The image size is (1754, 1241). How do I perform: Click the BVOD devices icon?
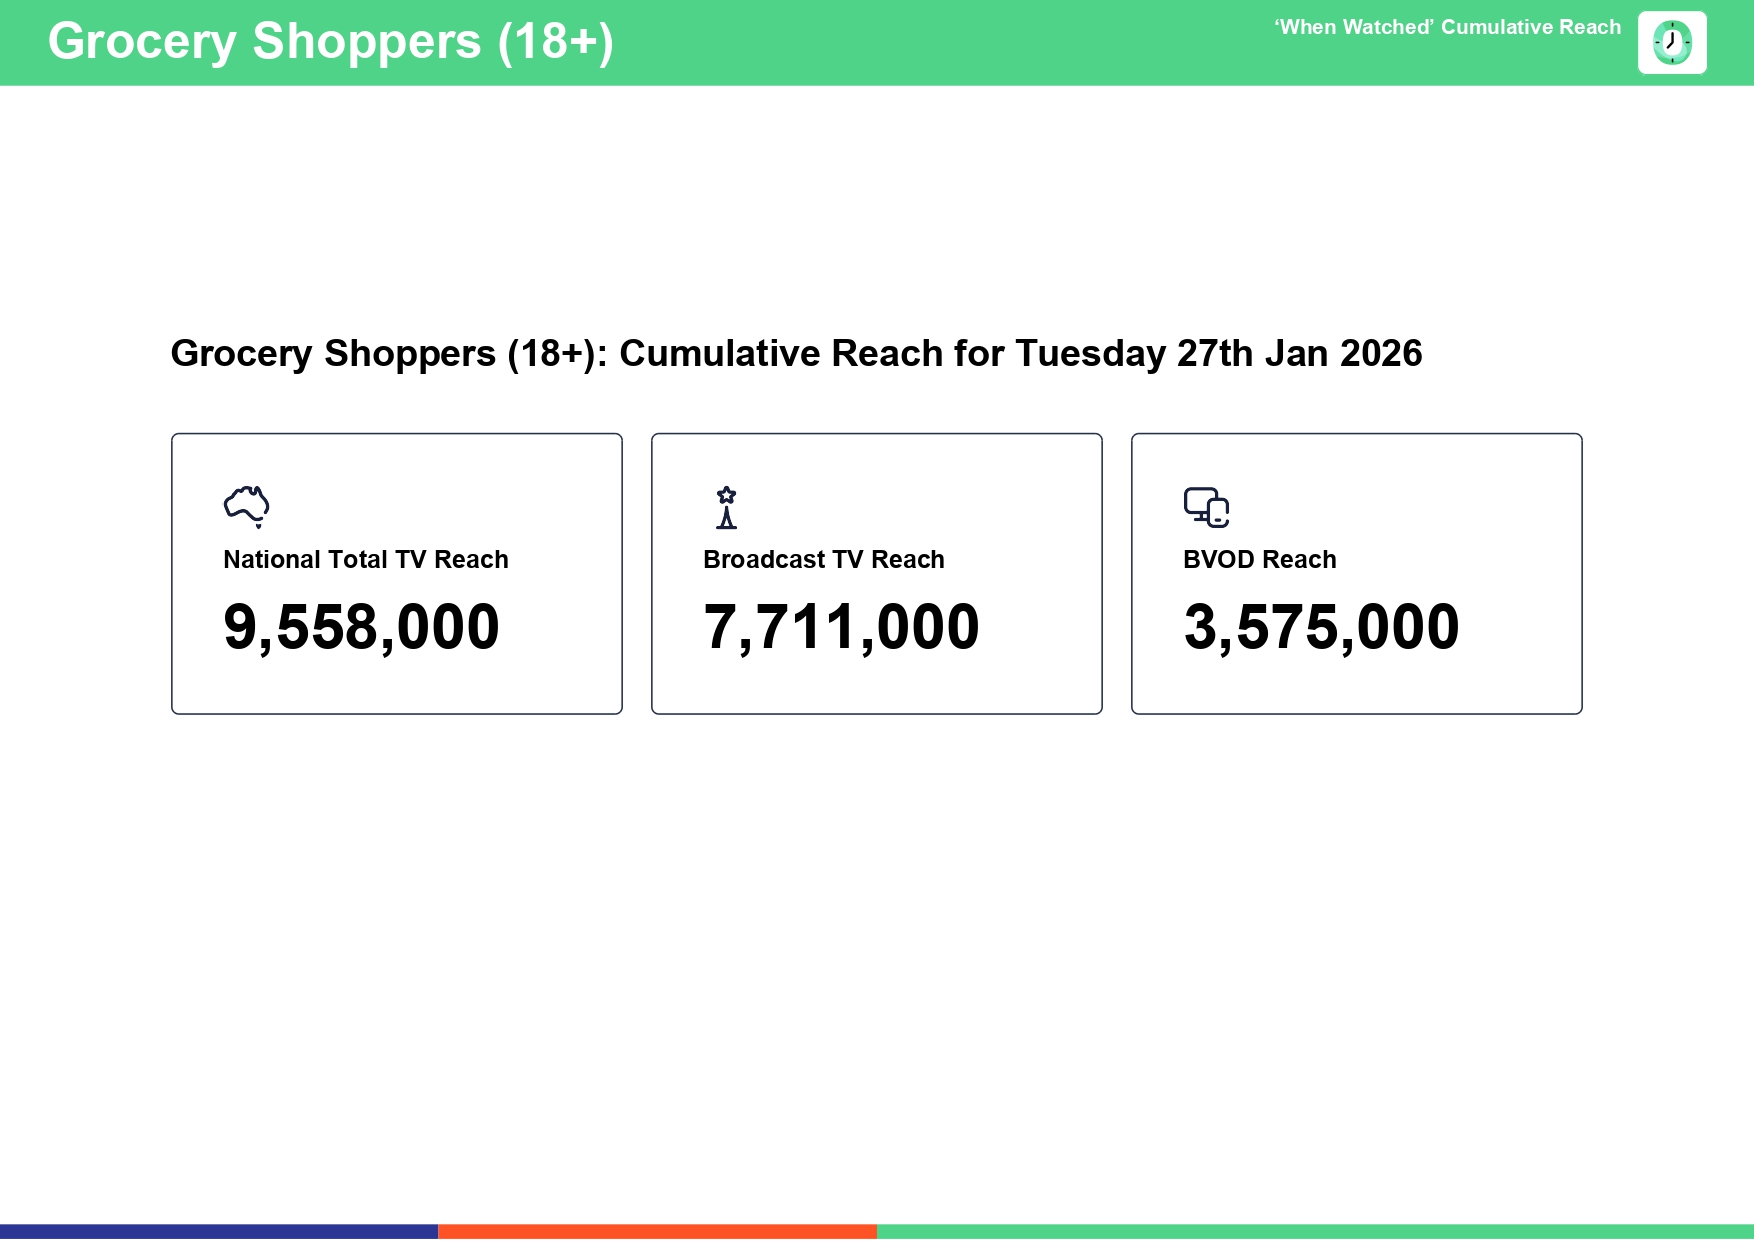(x=1206, y=507)
